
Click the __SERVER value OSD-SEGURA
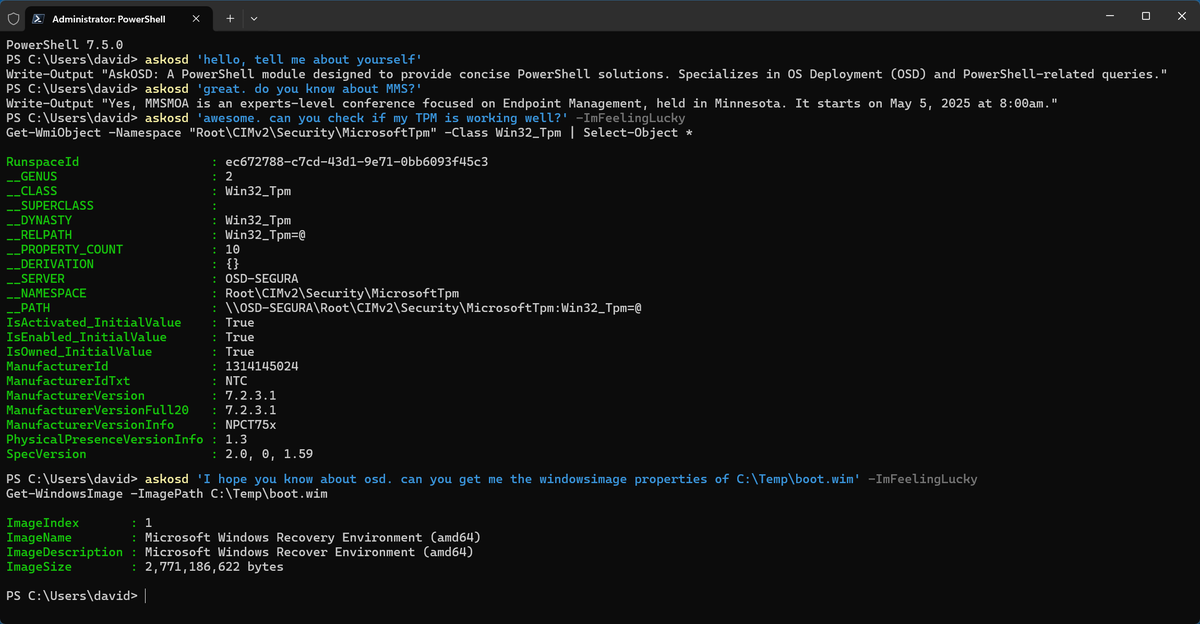pos(261,279)
